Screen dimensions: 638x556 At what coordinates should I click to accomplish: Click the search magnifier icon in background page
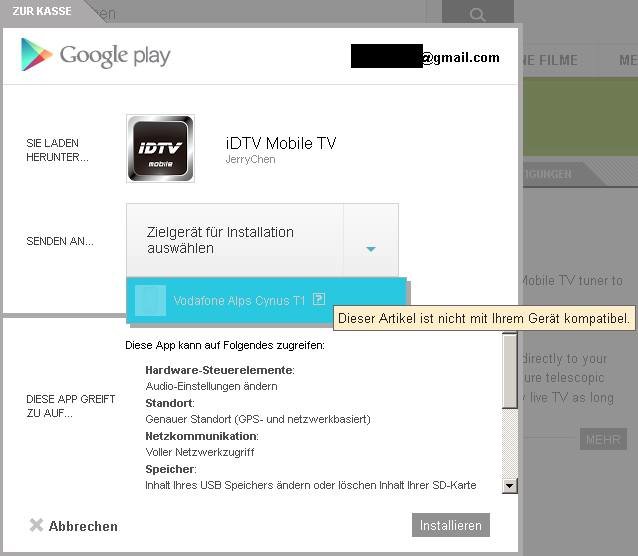tap(477, 15)
